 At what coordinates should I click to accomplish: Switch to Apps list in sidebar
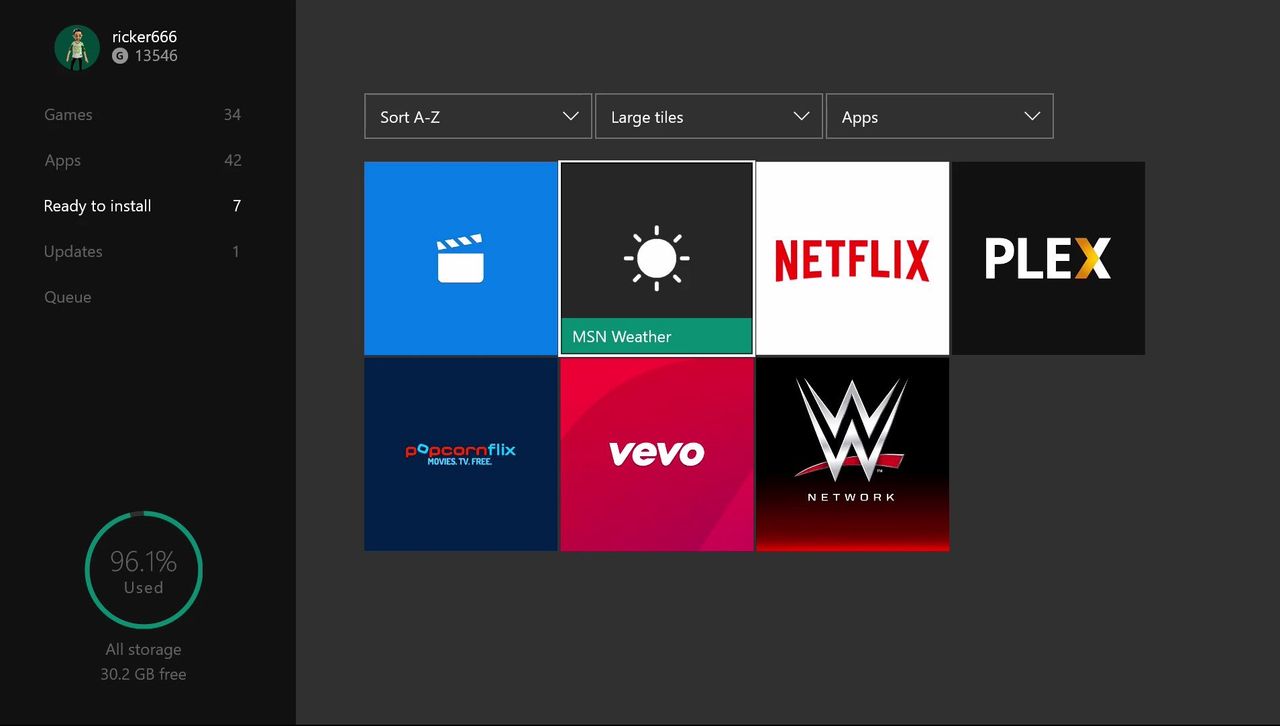[x=143, y=160]
